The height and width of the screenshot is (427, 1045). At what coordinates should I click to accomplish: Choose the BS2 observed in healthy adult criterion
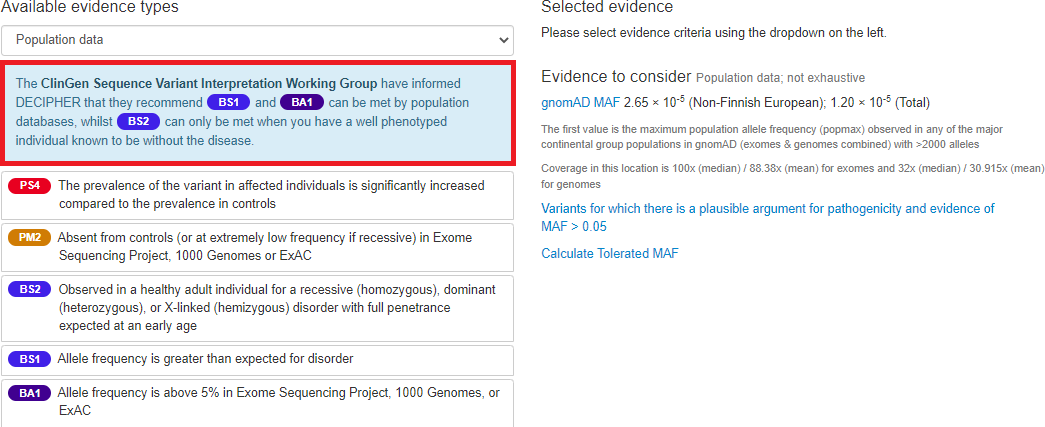tap(257, 308)
